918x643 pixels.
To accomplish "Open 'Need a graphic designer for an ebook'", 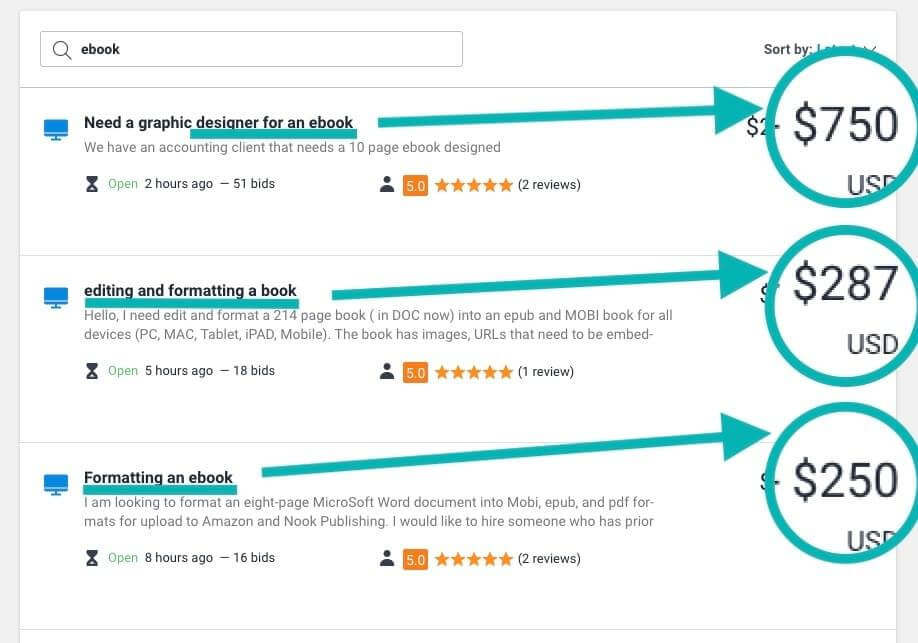I will [218, 122].
